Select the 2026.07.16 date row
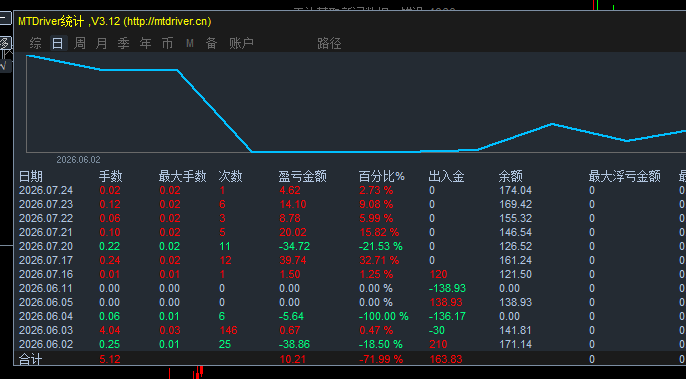This screenshot has width=686, height=379. pos(46,274)
